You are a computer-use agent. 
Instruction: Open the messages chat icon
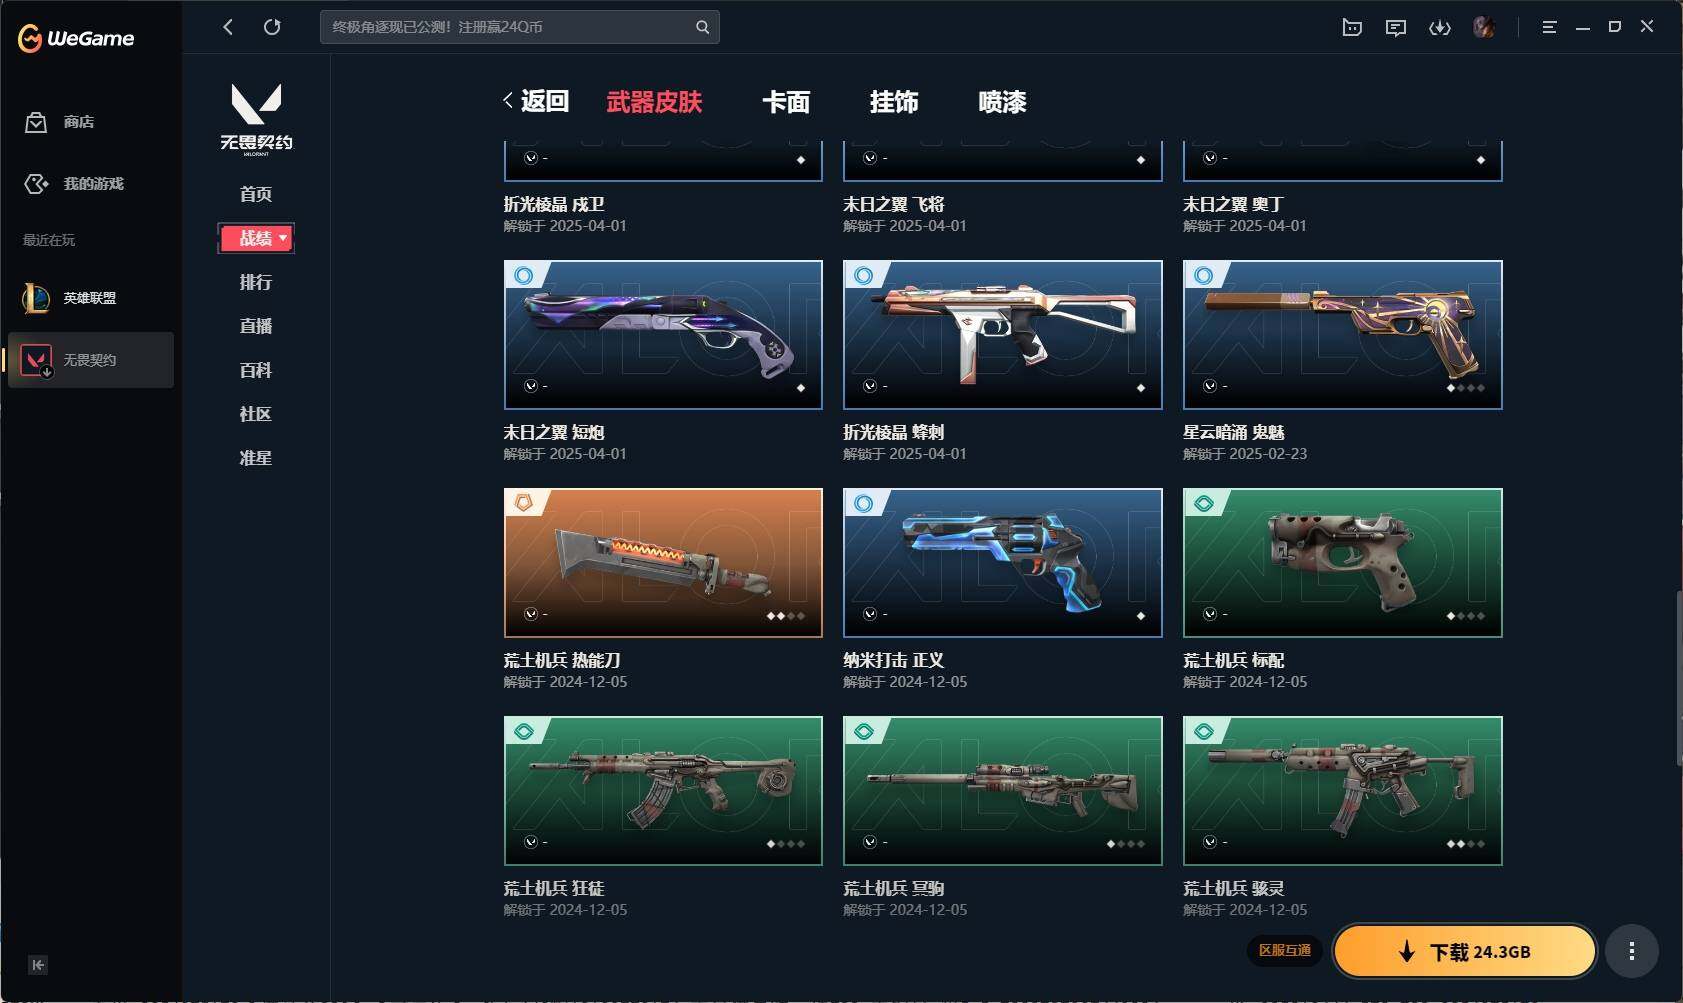pos(1396,27)
